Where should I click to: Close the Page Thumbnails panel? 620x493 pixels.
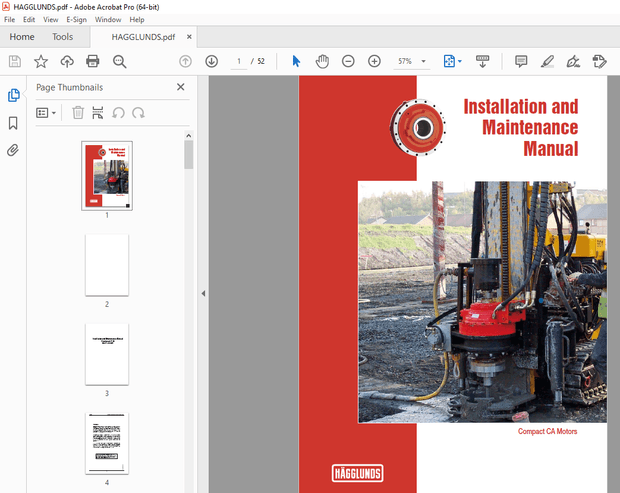tap(181, 87)
